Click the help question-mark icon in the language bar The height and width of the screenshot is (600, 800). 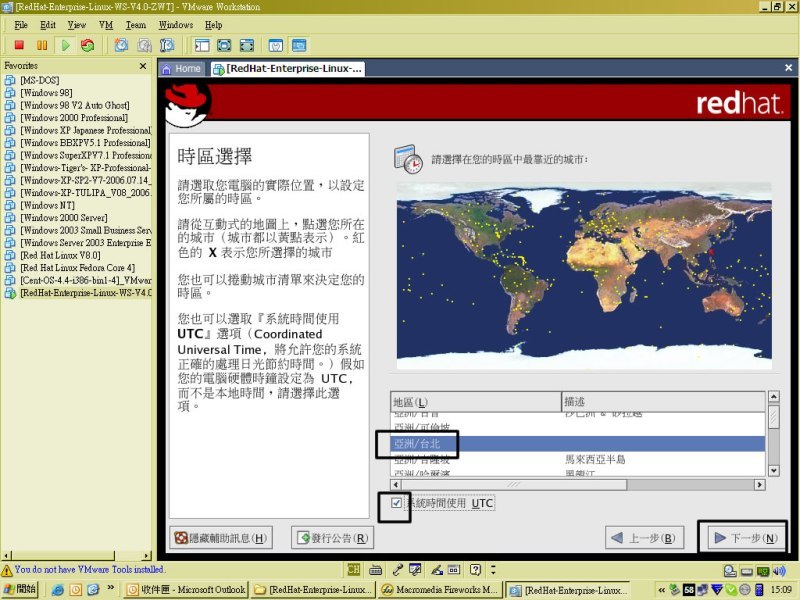pos(476,569)
